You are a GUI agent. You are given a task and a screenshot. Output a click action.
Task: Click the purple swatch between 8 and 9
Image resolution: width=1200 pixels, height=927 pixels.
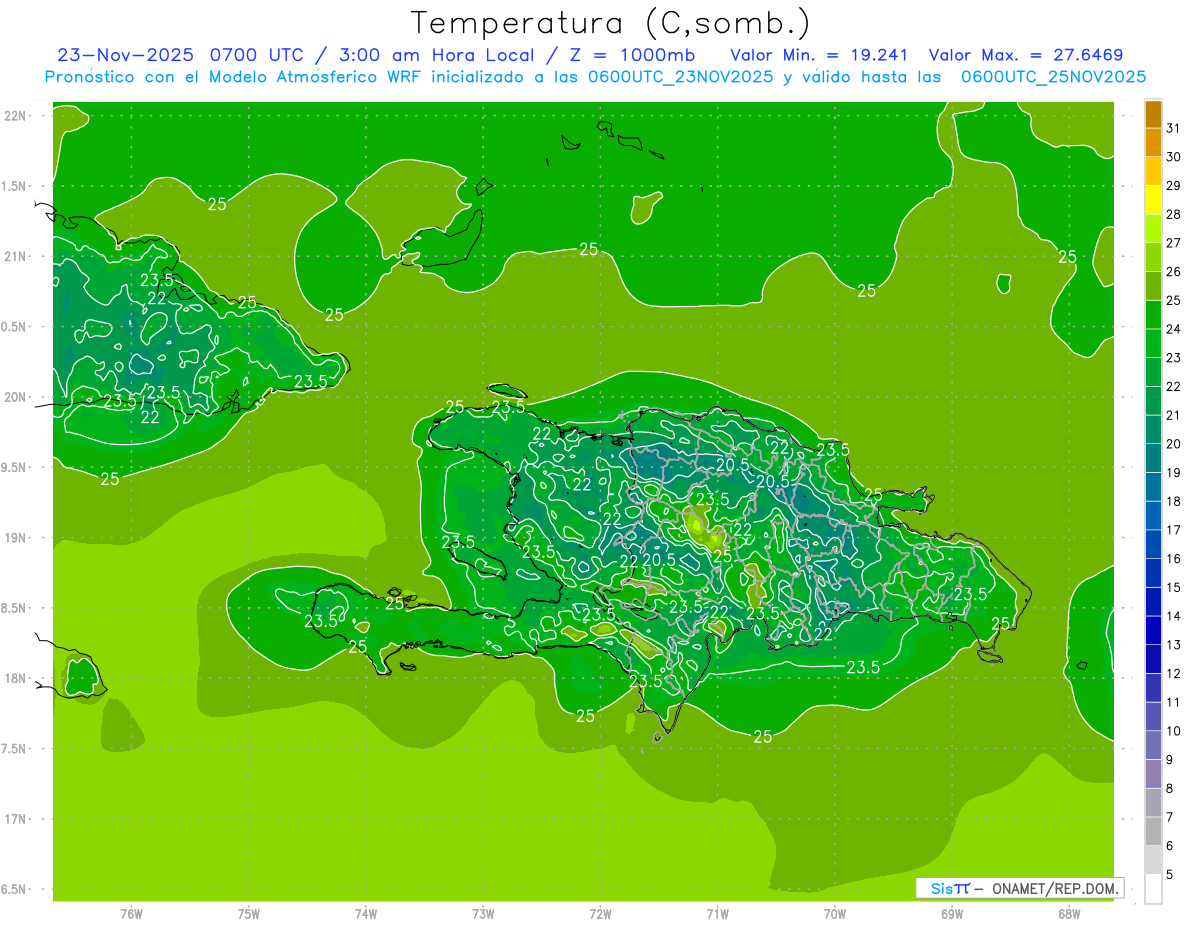[x=1153, y=774]
